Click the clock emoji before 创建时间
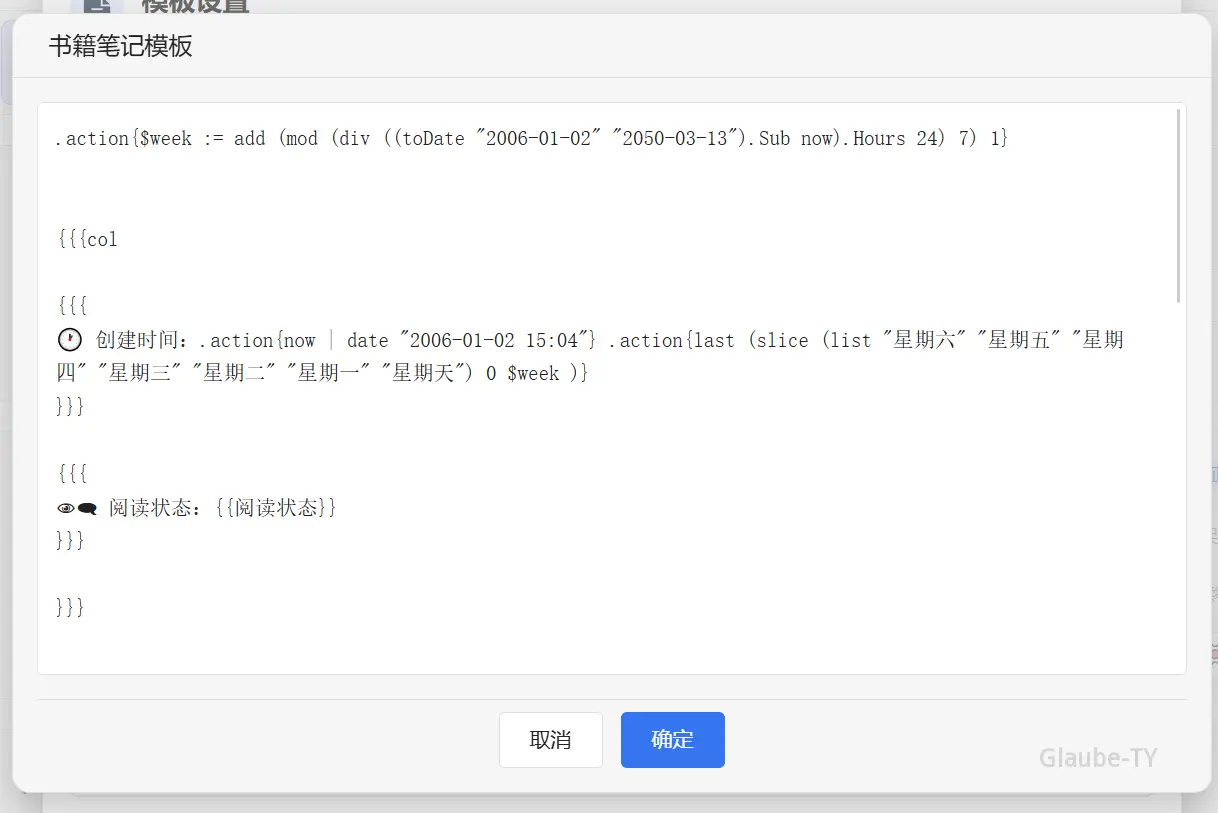The width and height of the screenshot is (1218, 813). (70, 341)
